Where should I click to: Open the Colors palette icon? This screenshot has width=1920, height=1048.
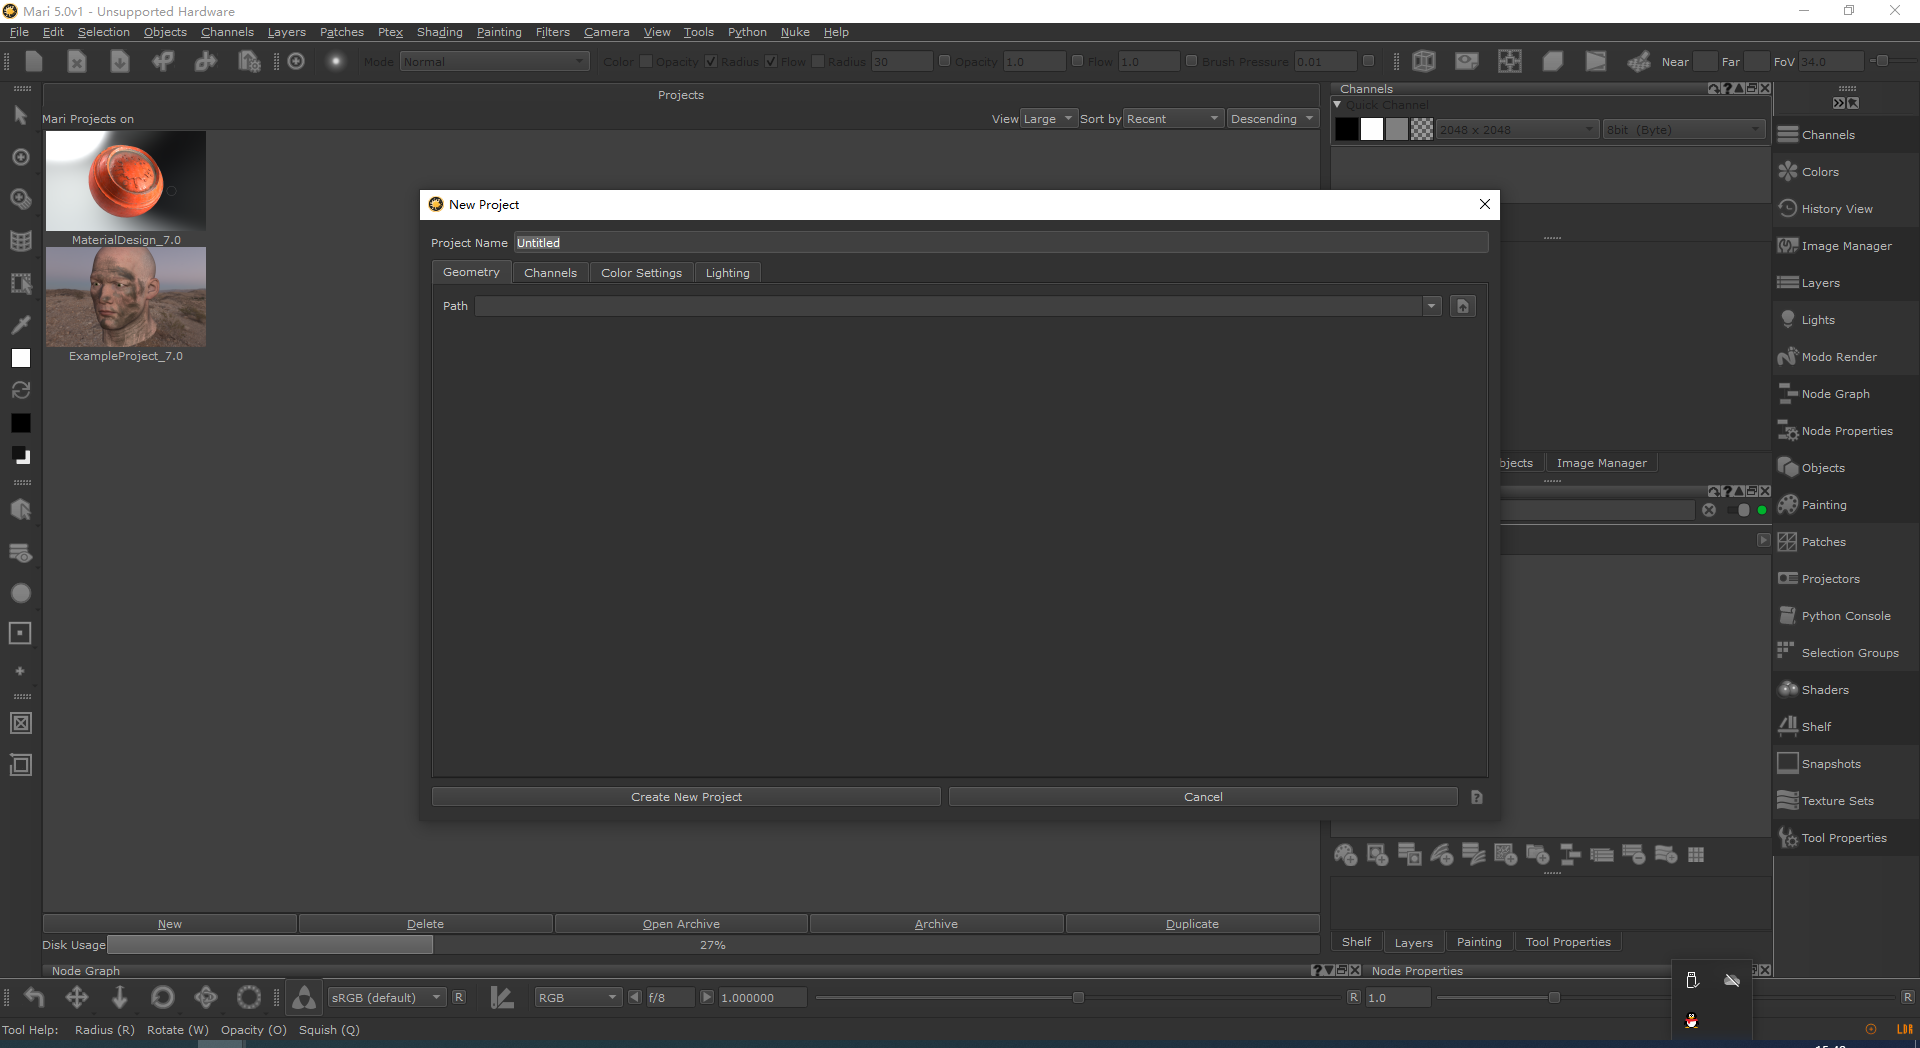click(1787, 171)
